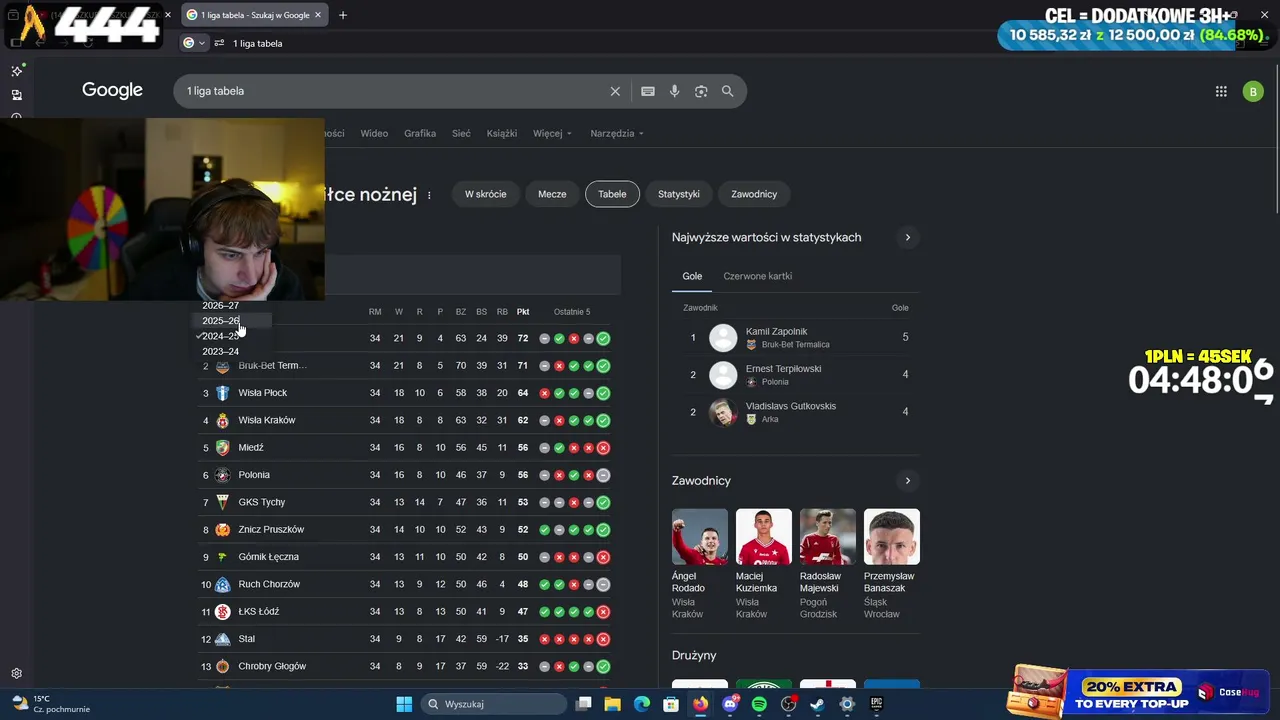This screenshot has width=1280, height=720.
Task: Focus the Wyszukaj taskbar search box
Action: coord(494,704)
